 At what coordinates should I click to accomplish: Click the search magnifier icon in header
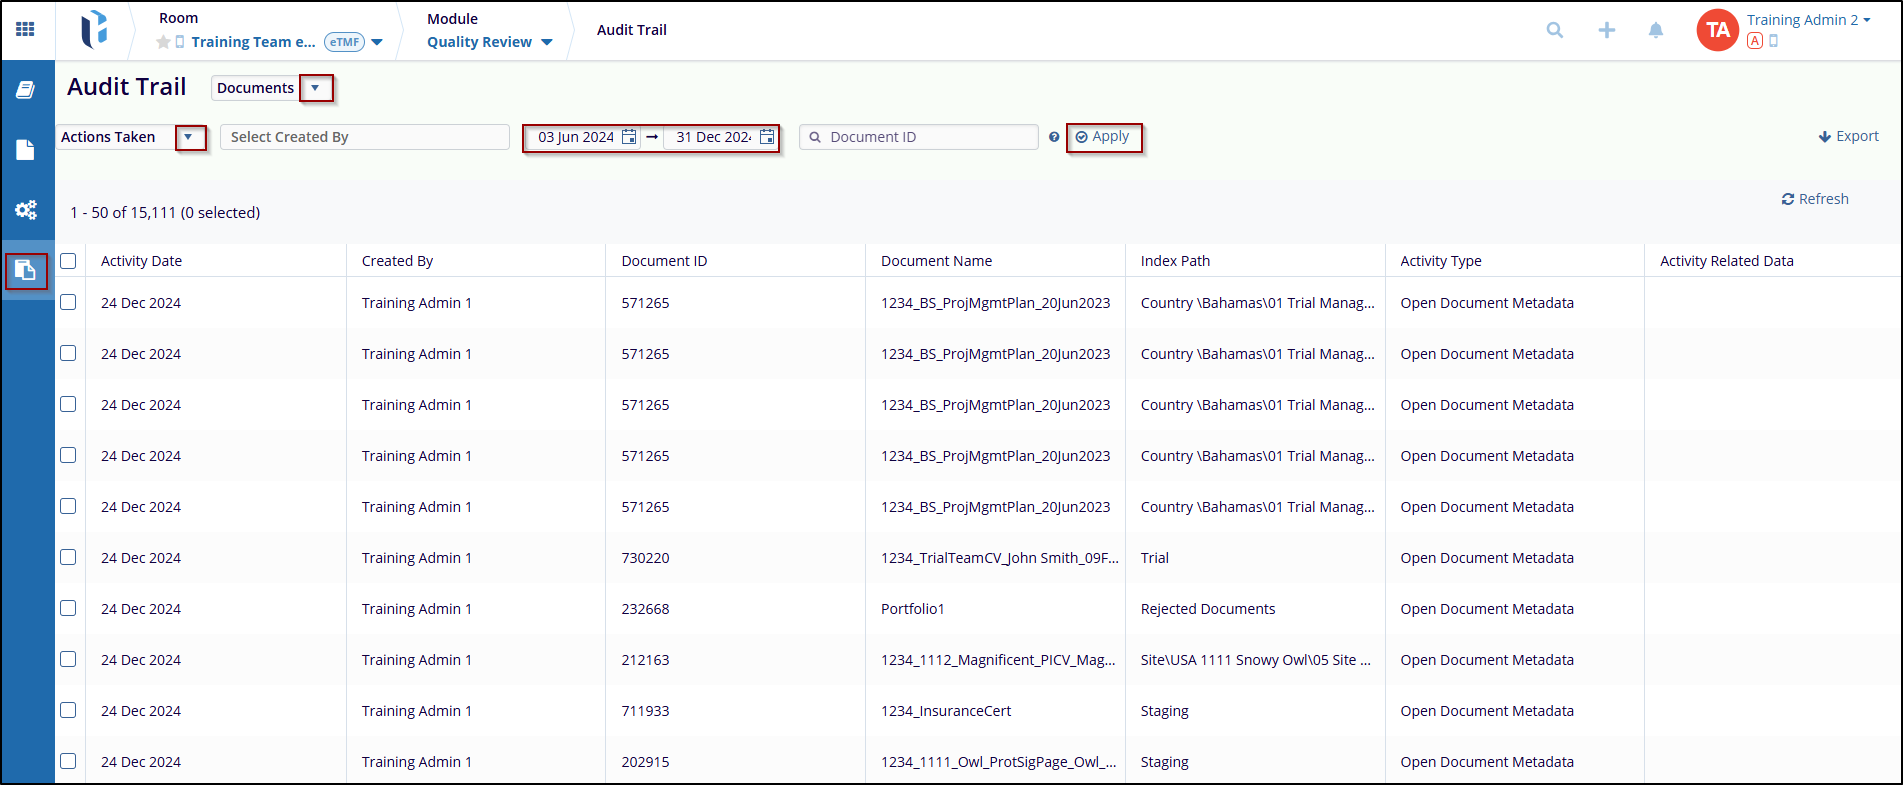point(1554,30)
